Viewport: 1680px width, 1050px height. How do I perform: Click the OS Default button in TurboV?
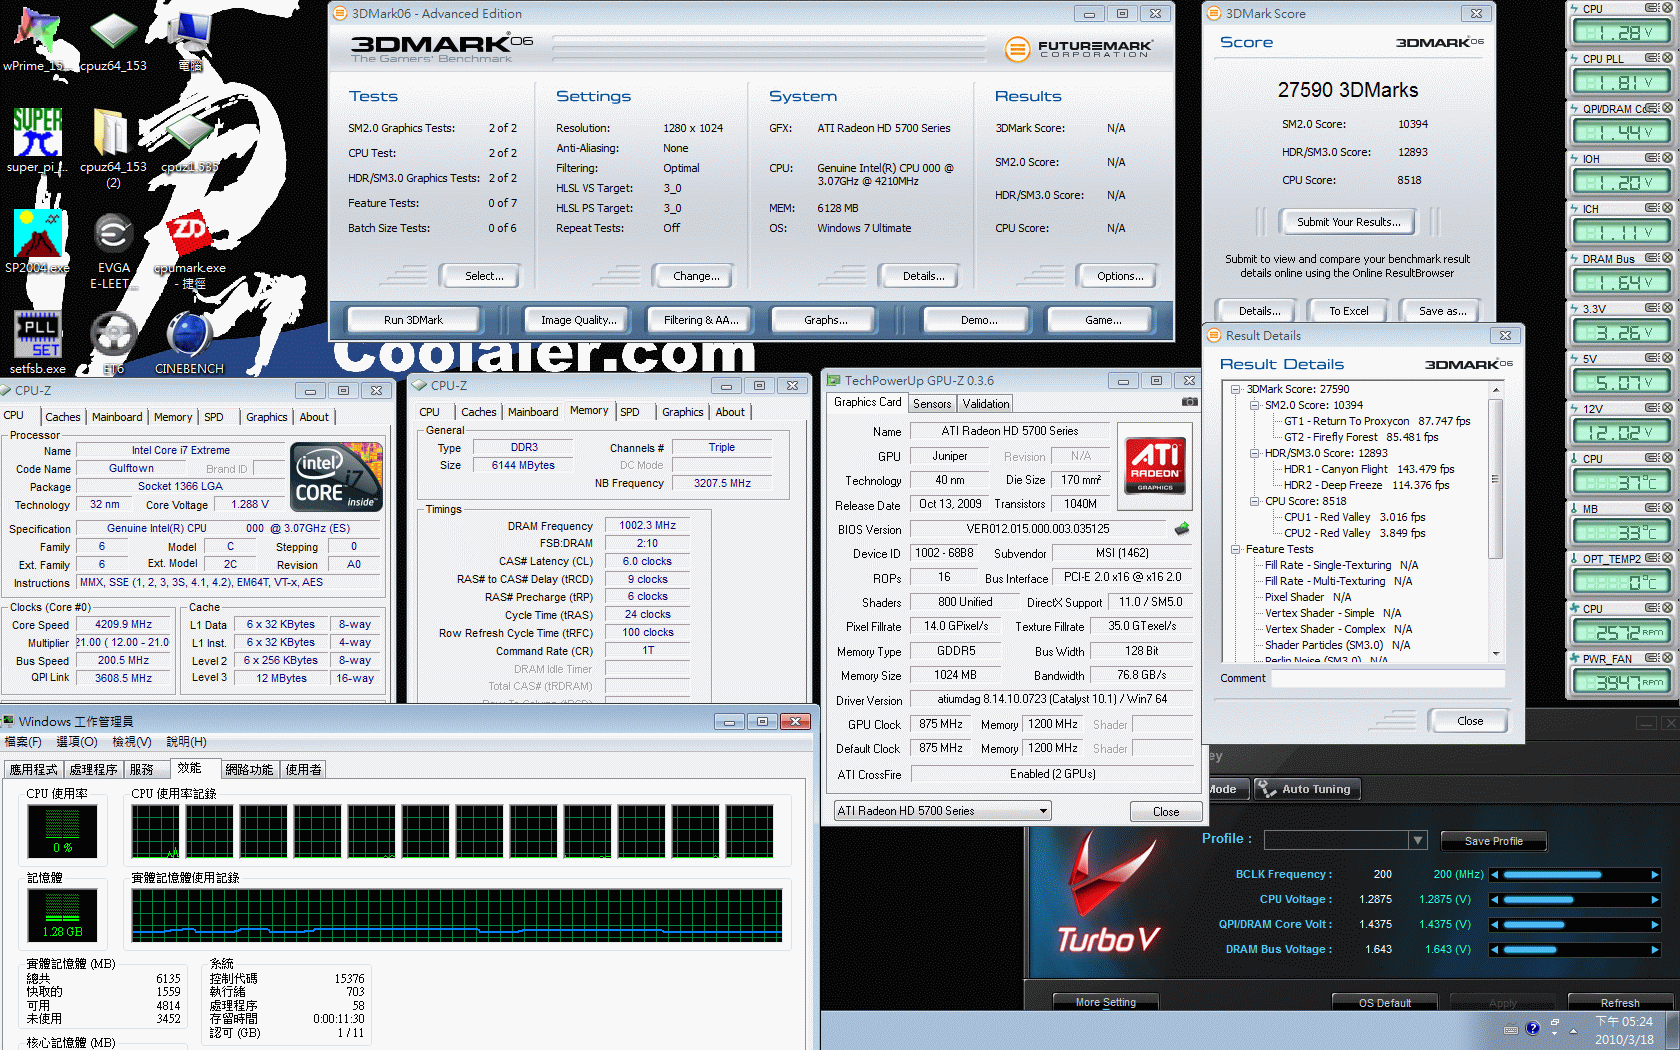tap(1385, 1002)
